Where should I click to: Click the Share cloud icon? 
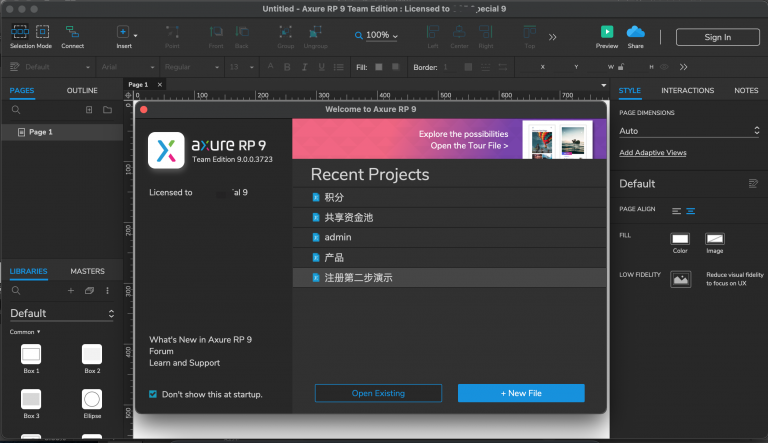(635, 32)
